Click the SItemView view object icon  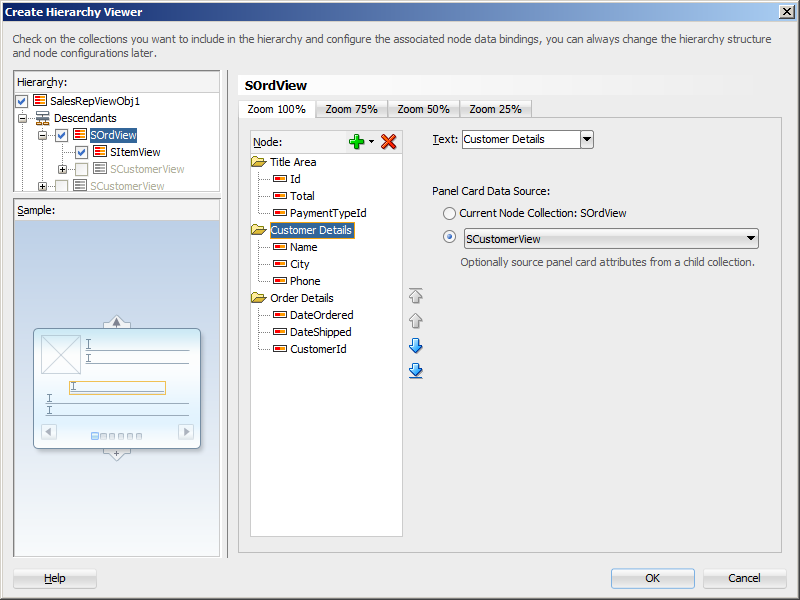tap(100, 152)
